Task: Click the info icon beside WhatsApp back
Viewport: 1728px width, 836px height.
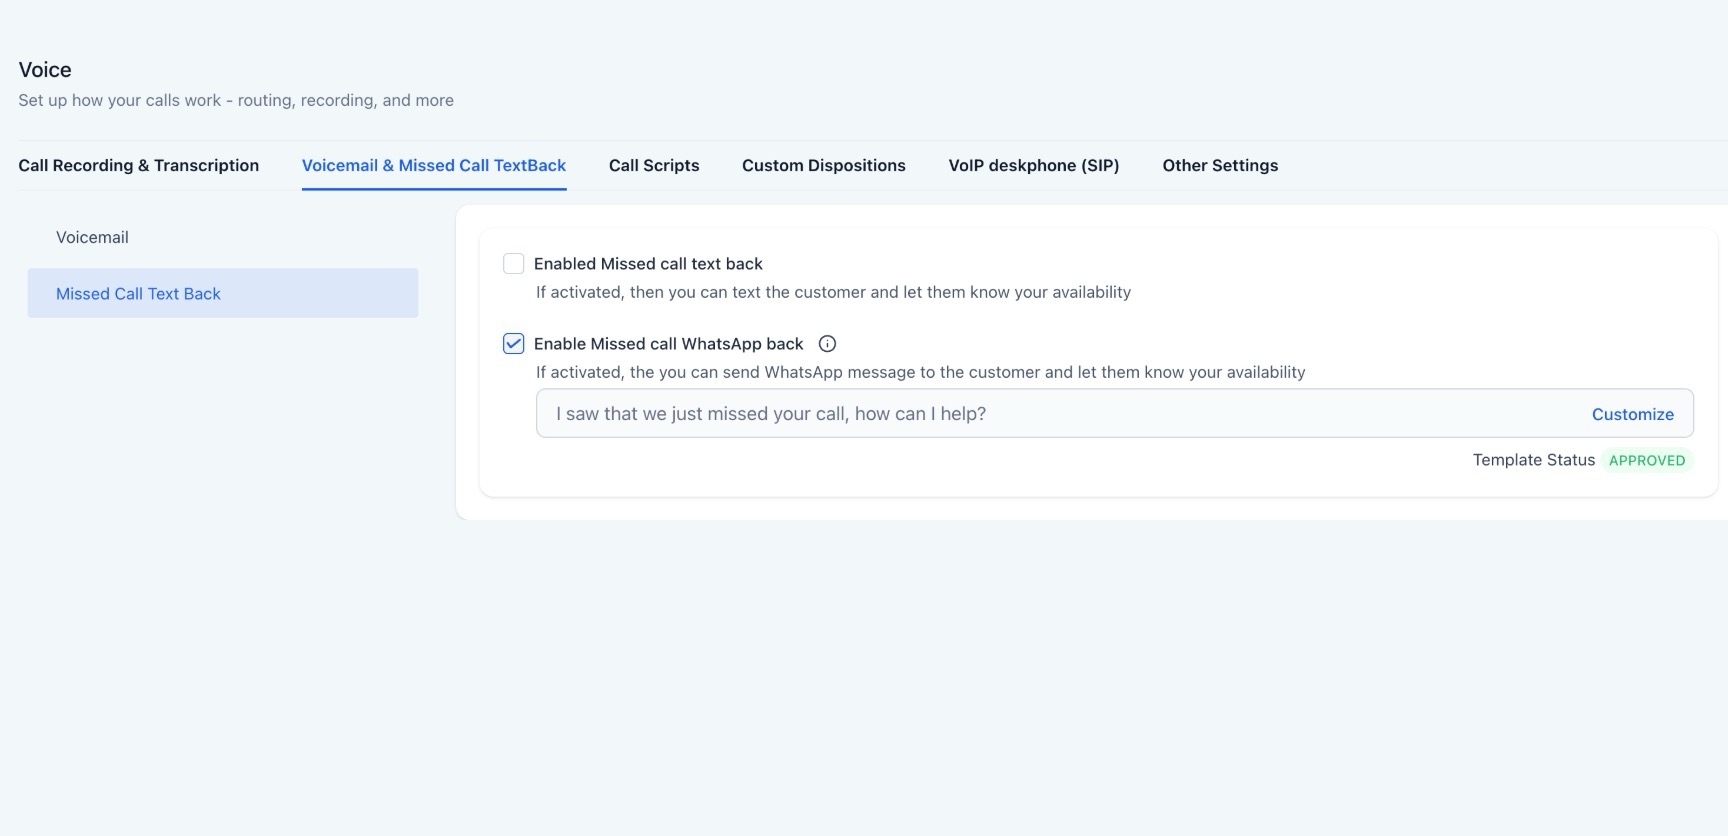Action: (827, 344)
